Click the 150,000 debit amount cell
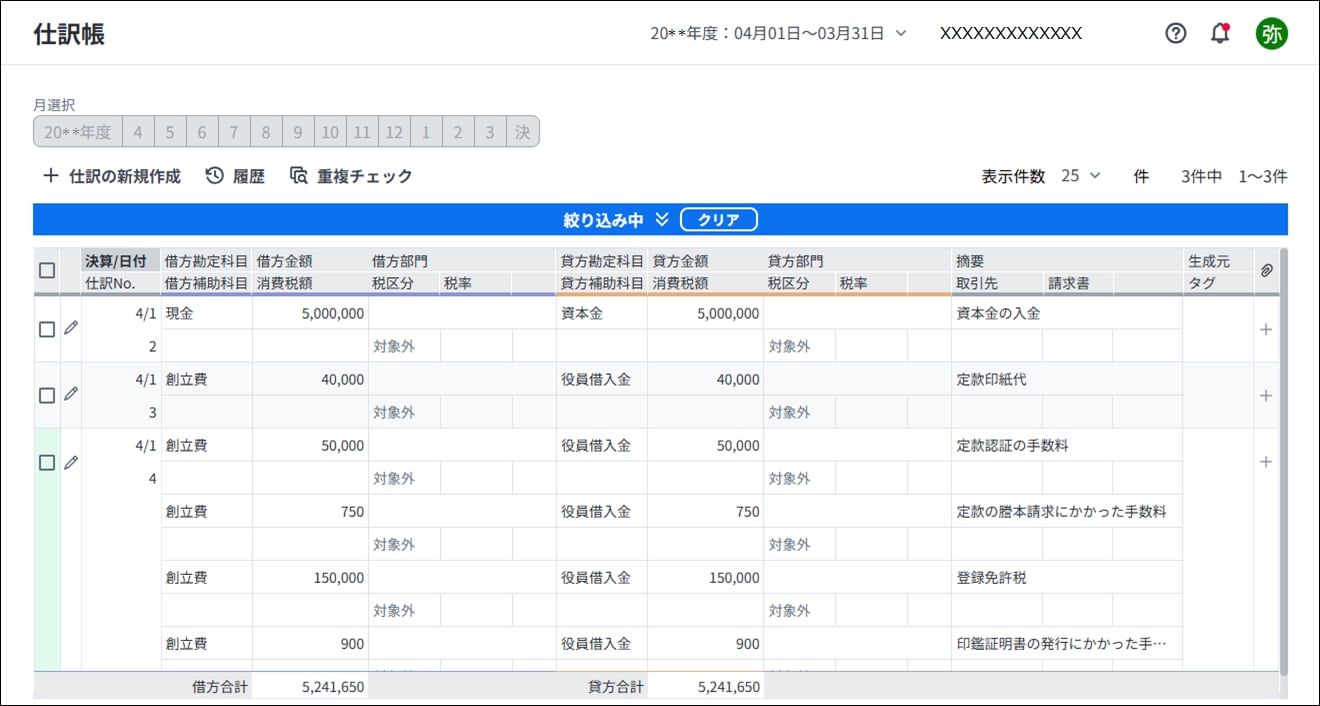 (310, 578)
